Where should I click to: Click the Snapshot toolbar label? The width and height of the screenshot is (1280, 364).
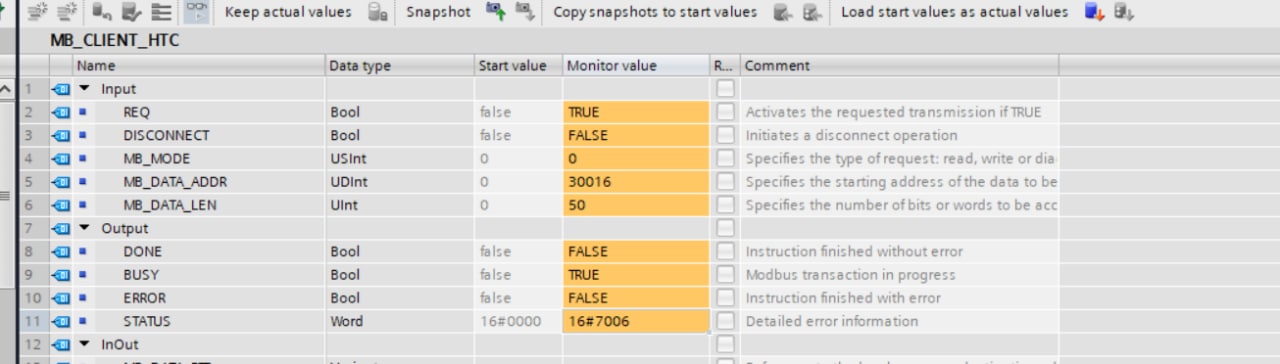click(438, 12)
